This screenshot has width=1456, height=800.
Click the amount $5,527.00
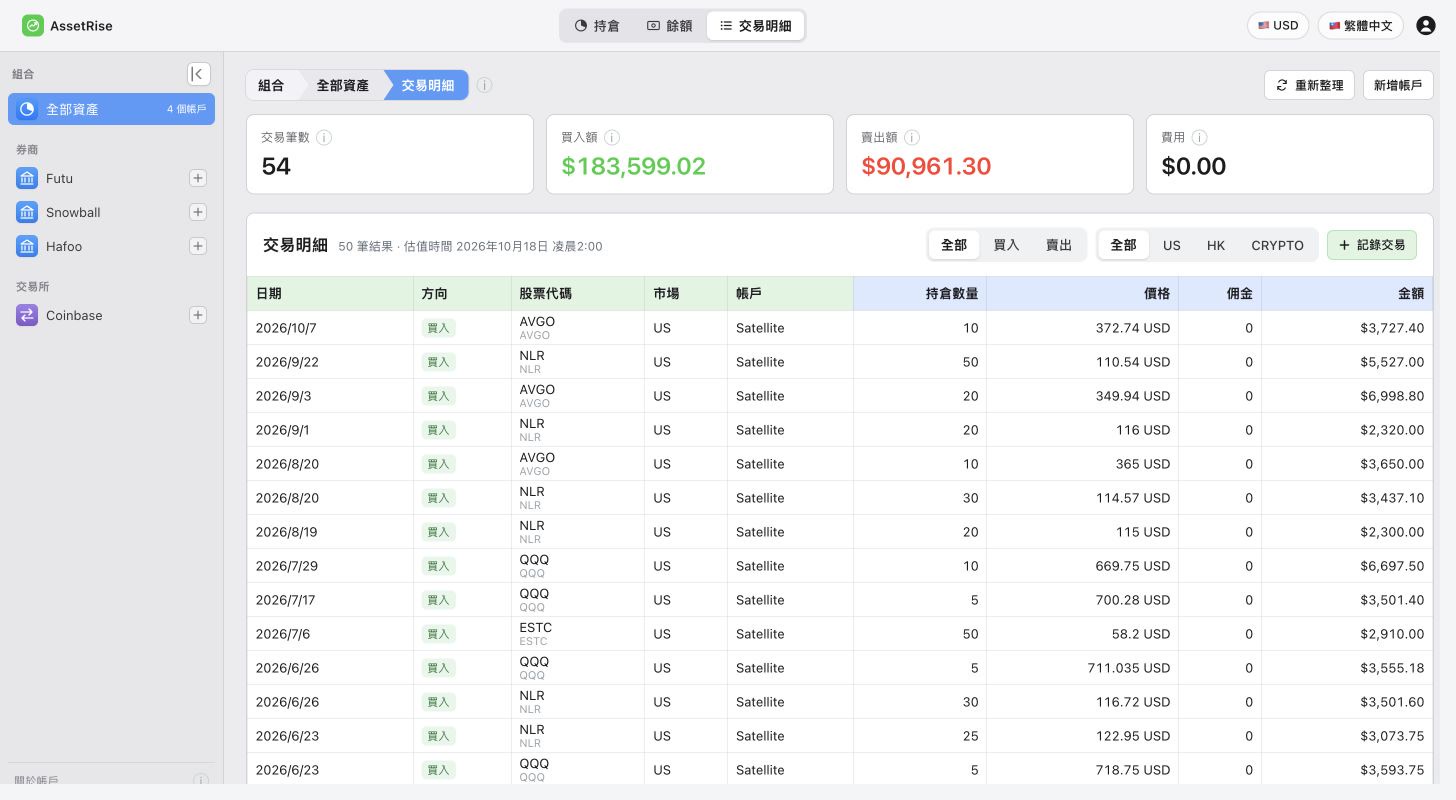coord(1392,362)
